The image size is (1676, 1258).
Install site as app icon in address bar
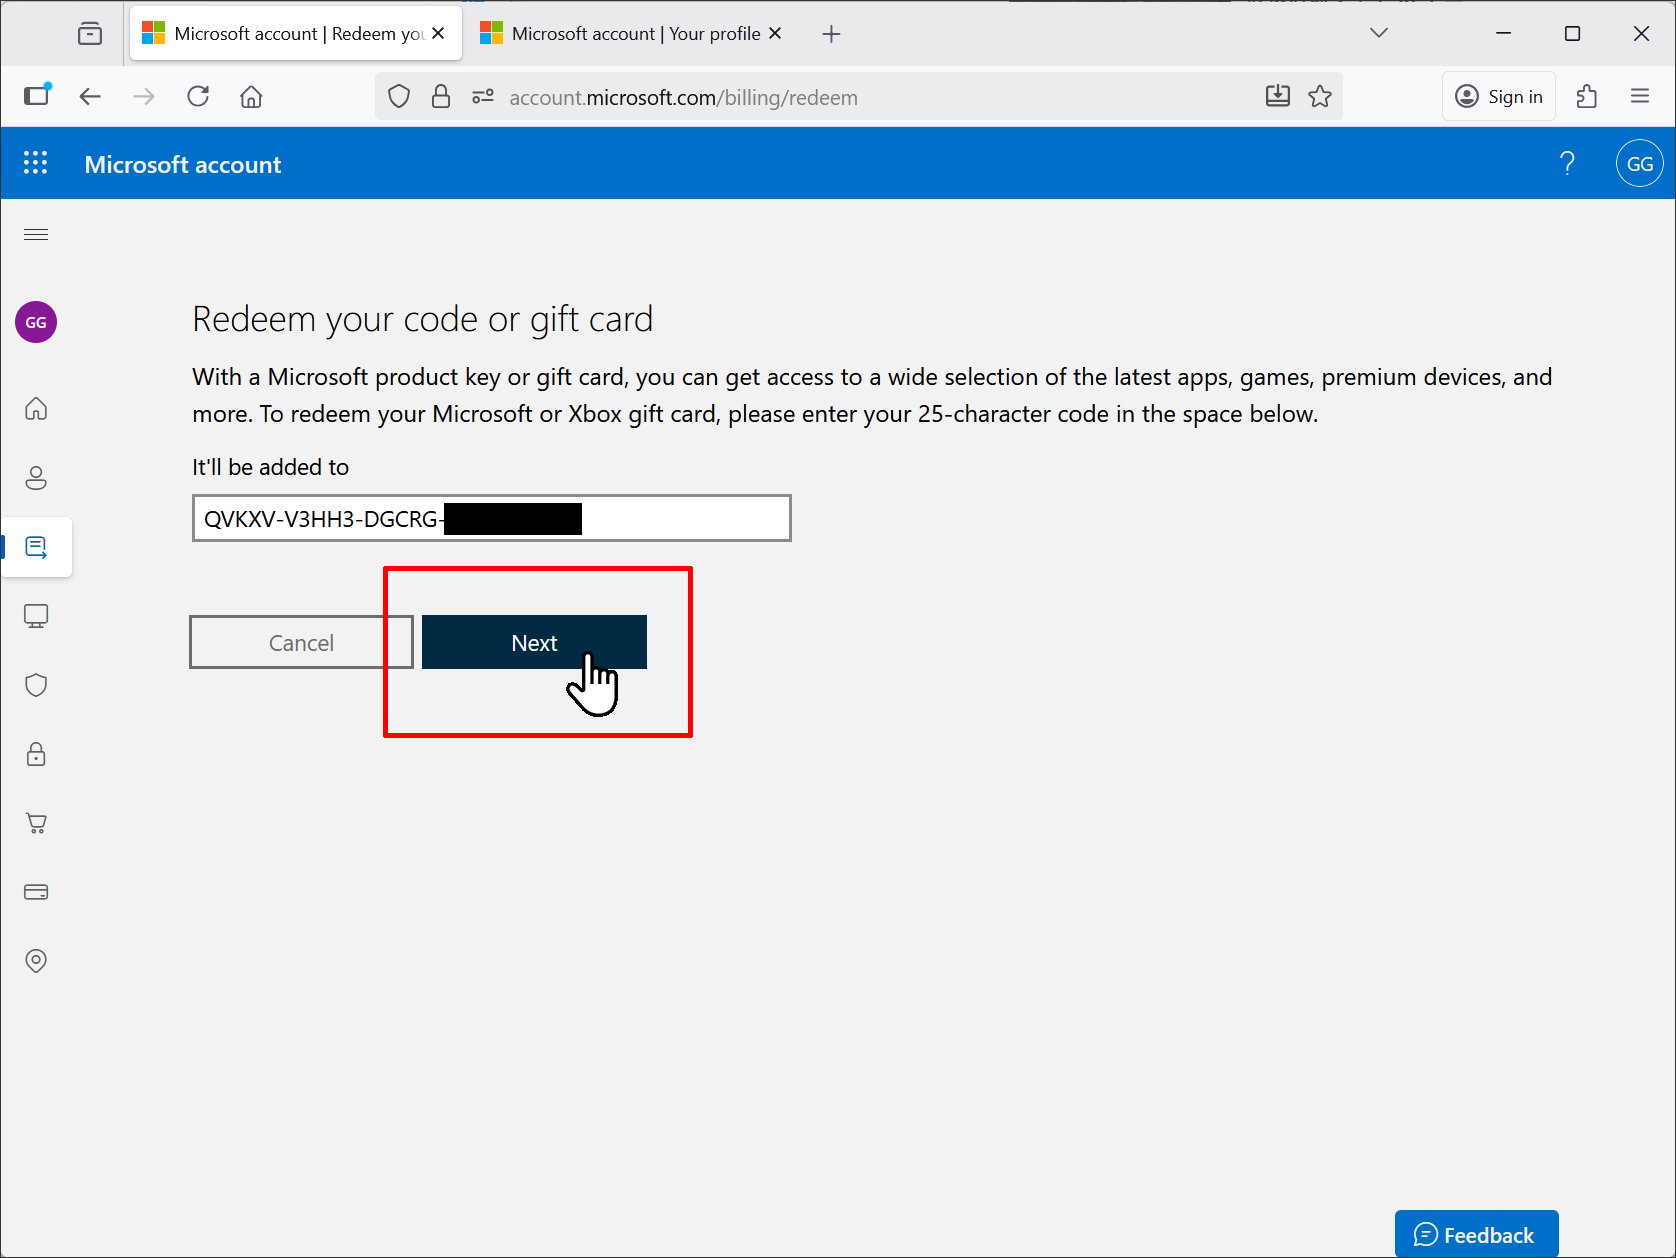coord(1278,96)
